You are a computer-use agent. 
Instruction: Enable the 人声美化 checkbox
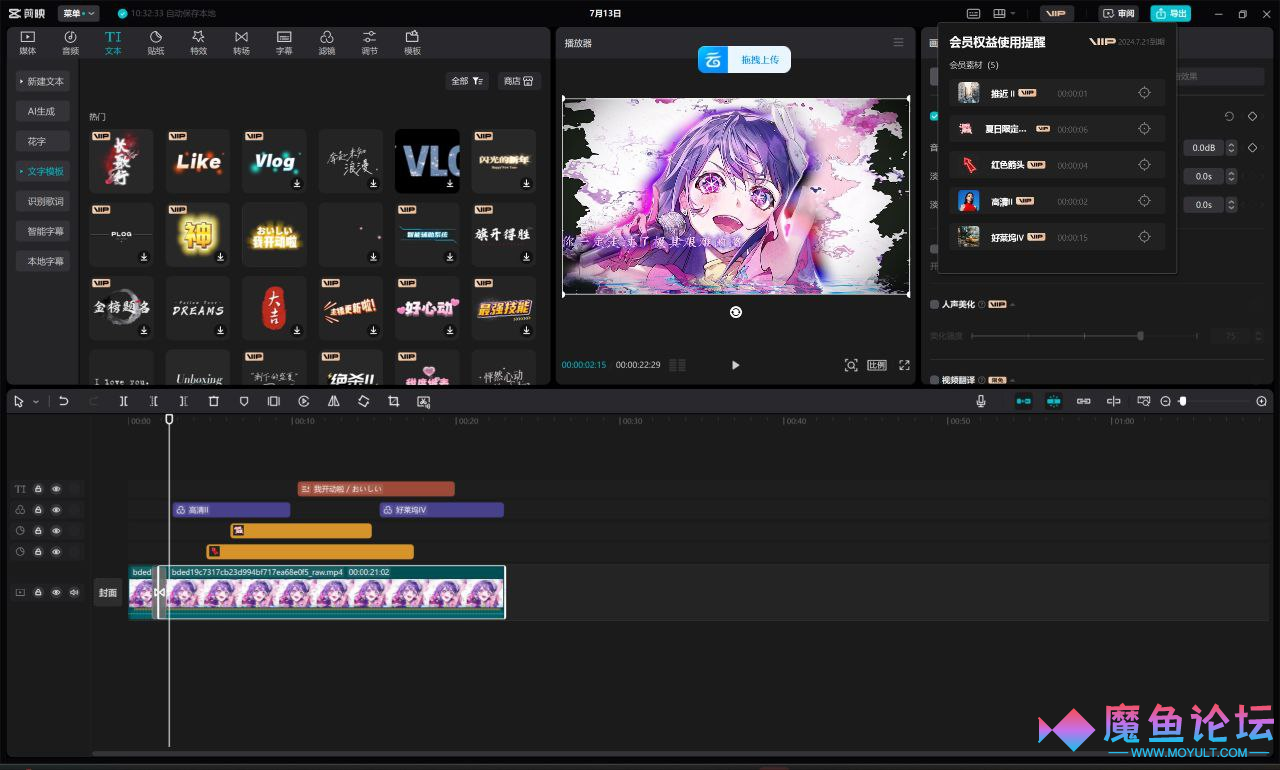[x=934, y=304]
